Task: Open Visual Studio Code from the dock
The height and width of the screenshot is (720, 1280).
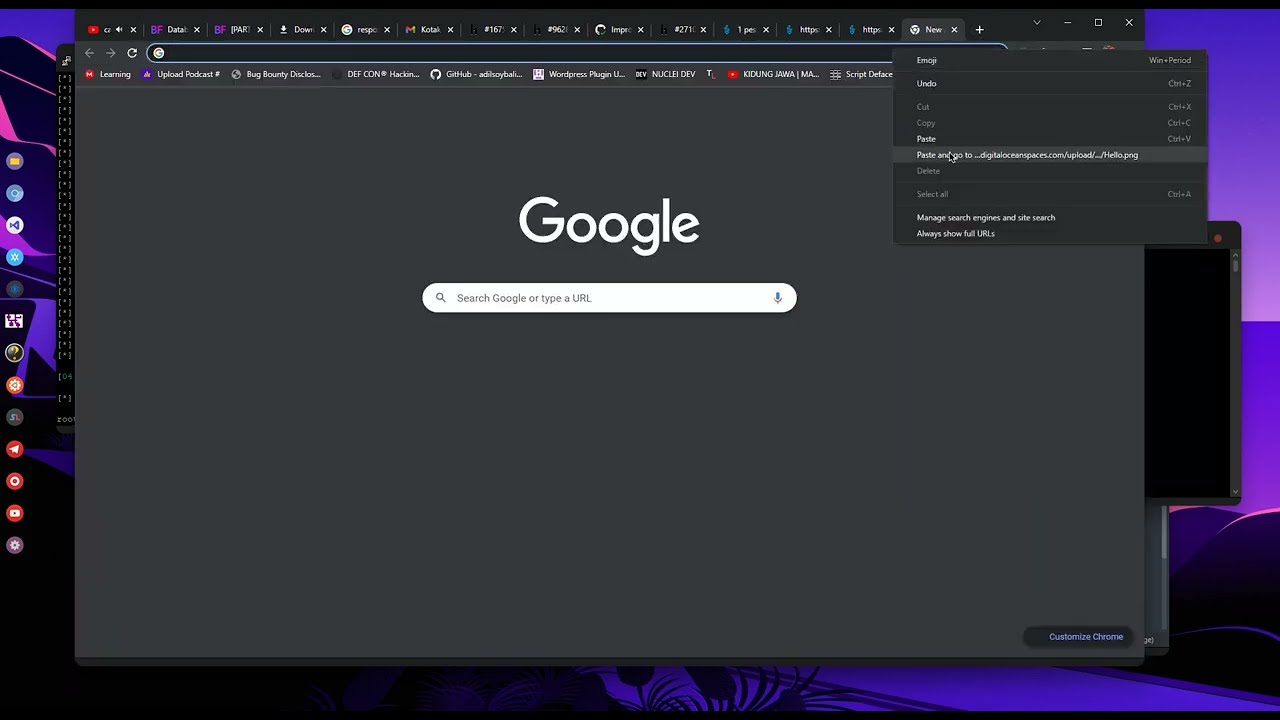Action: point(15,225)
